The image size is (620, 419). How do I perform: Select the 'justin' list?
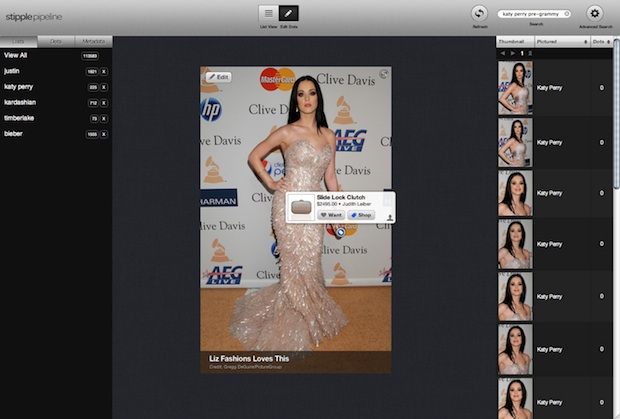[11, 71]
